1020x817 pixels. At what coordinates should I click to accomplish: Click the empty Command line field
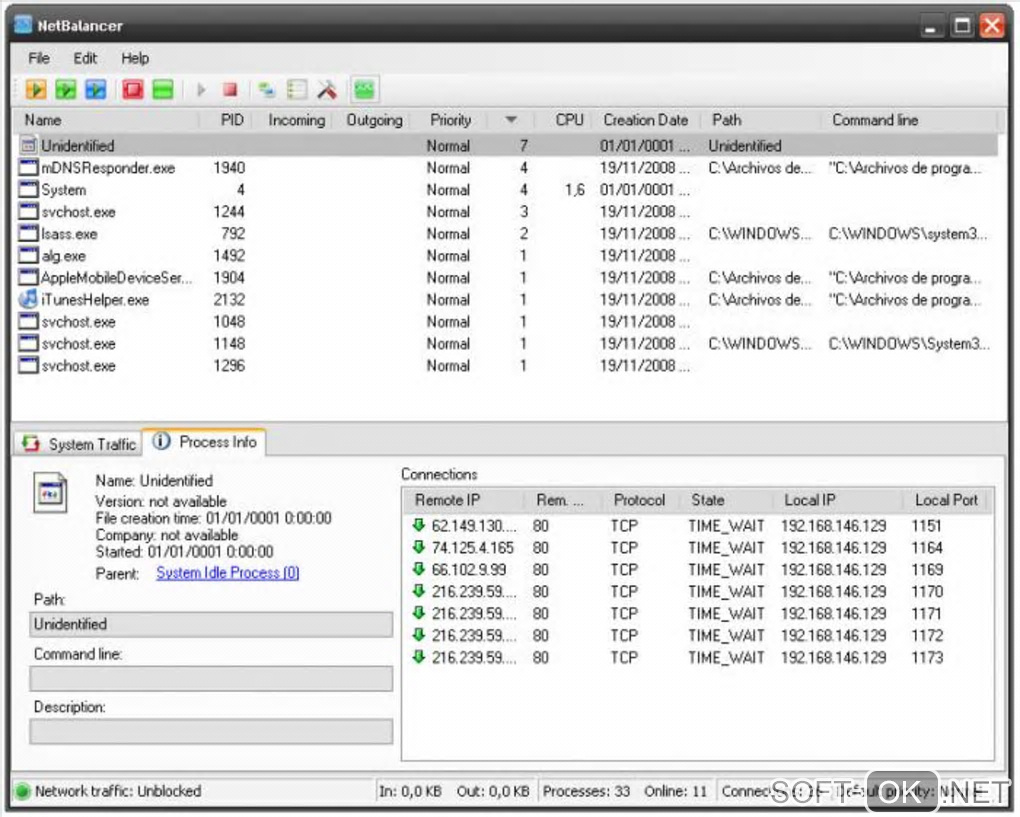211,678
